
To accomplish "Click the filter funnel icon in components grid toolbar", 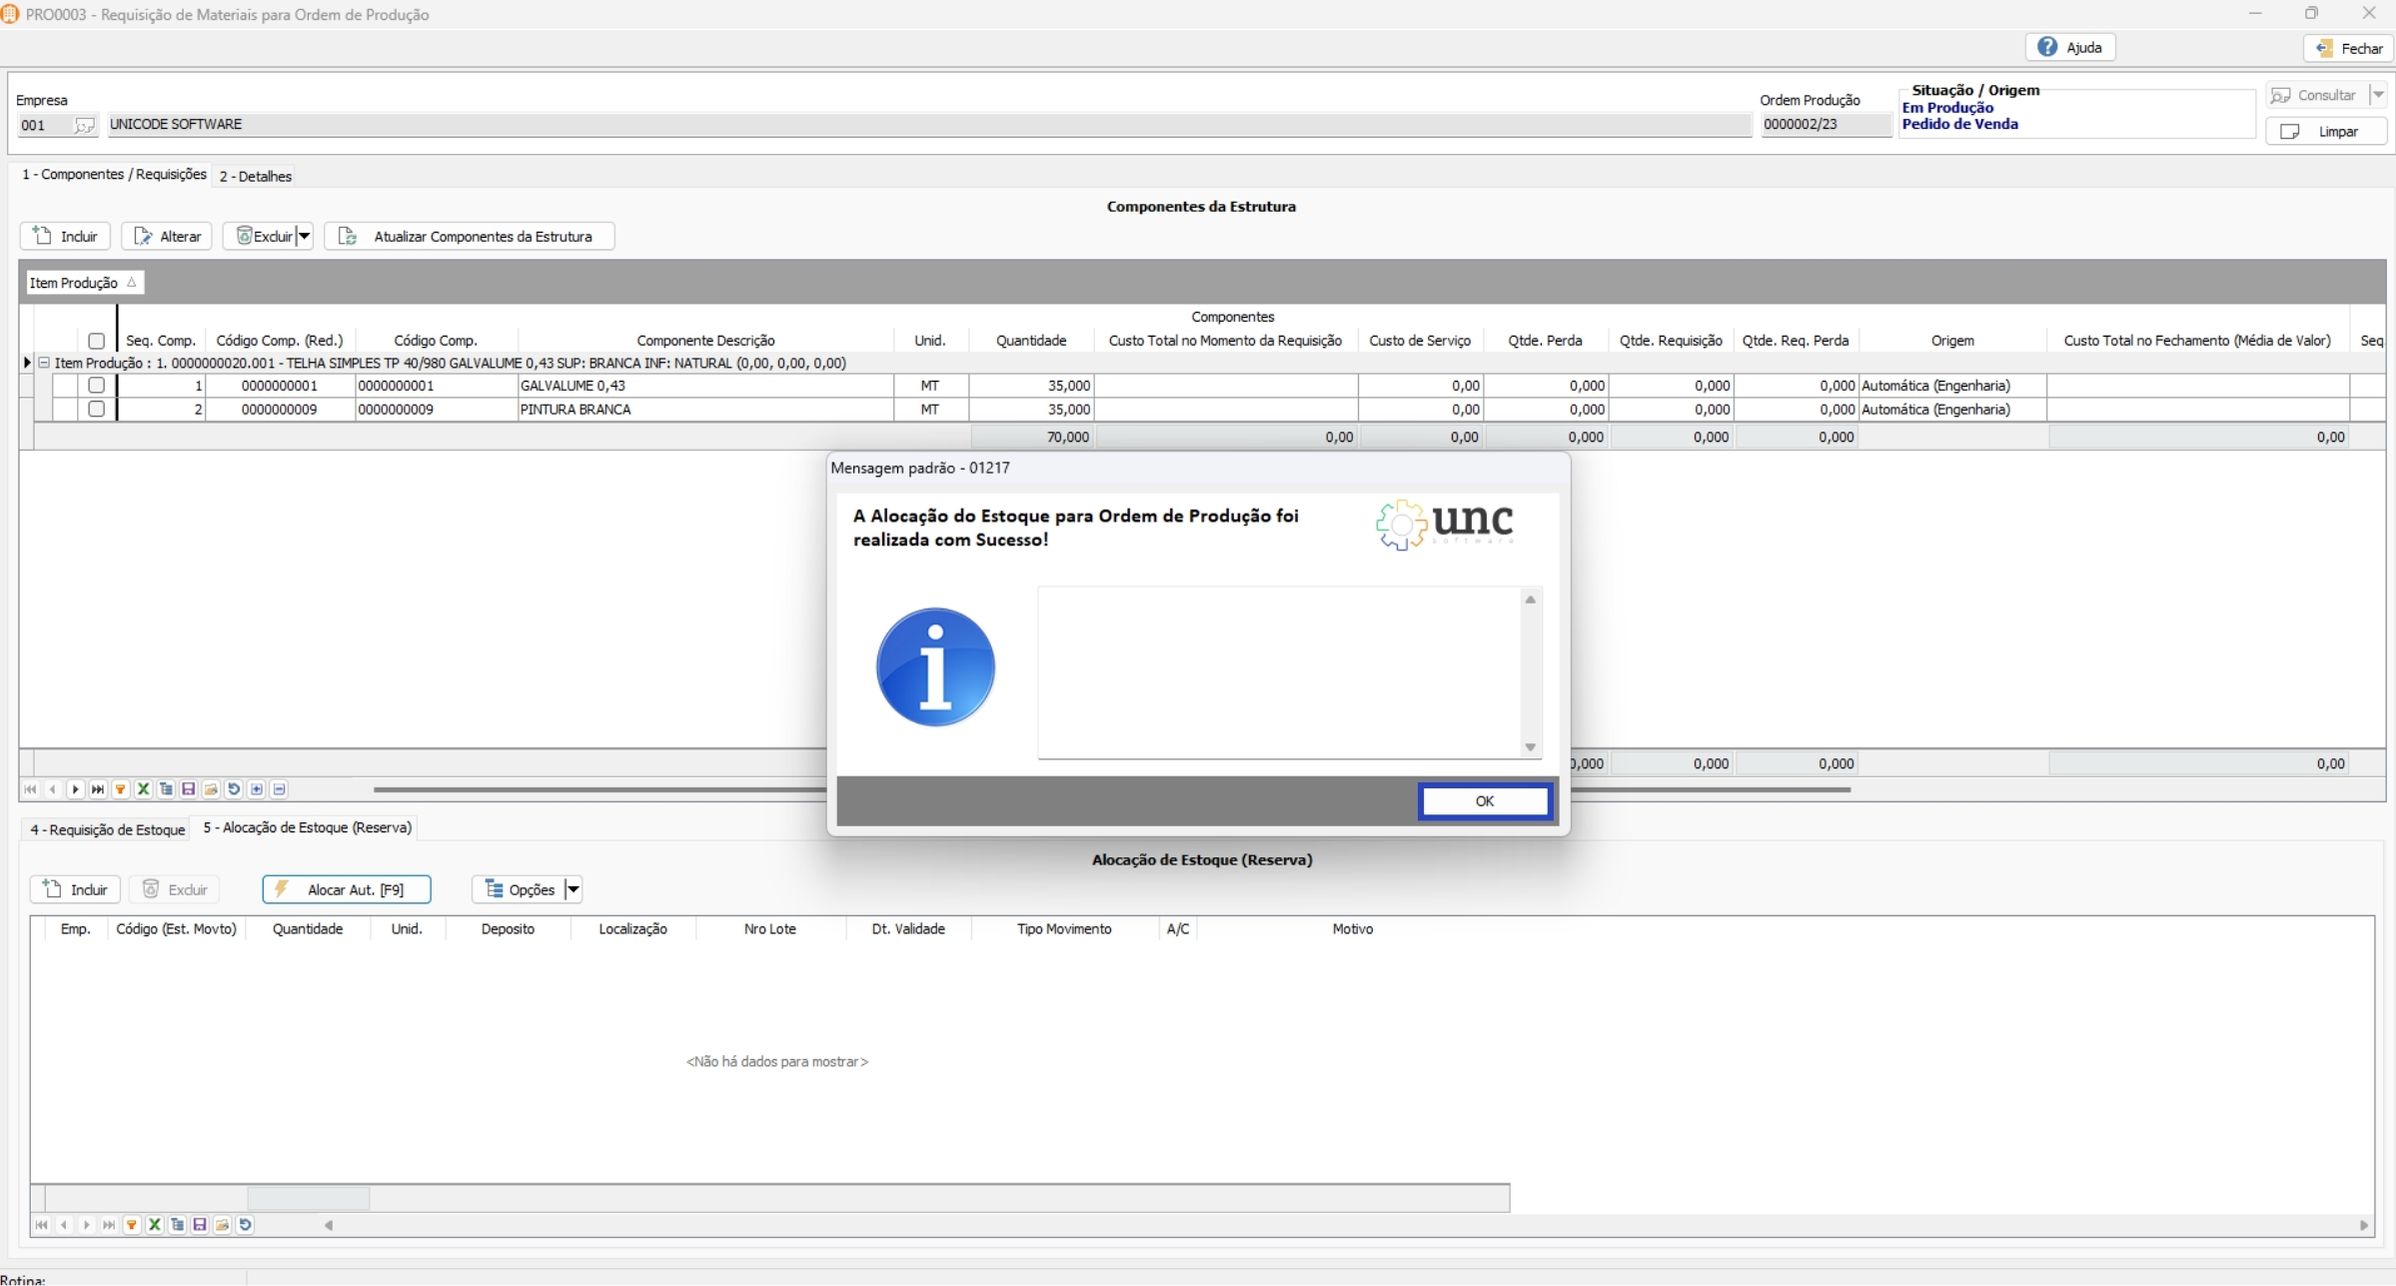I will pyautogui.click(x=121, y=789).
